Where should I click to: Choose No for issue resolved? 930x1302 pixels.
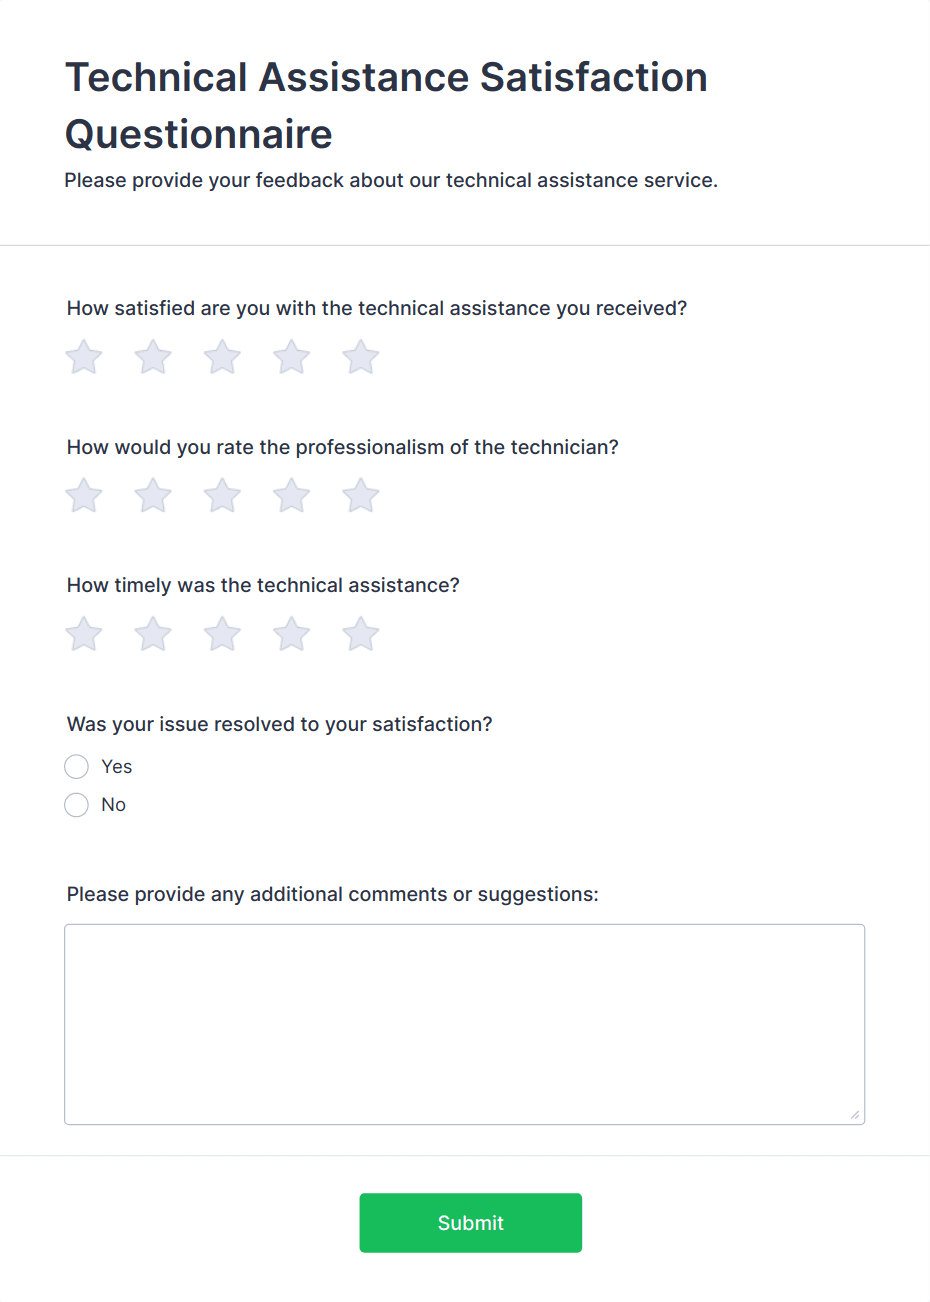click(77, 805)
